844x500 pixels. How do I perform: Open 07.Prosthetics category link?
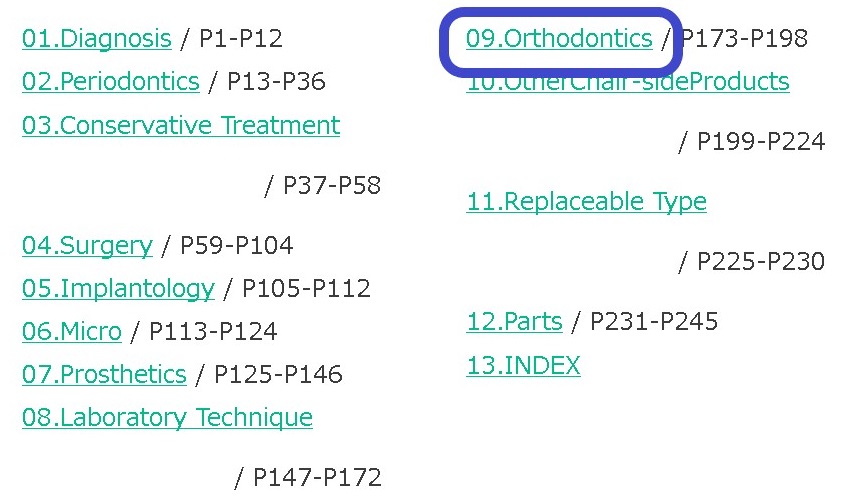pos(104,375)
